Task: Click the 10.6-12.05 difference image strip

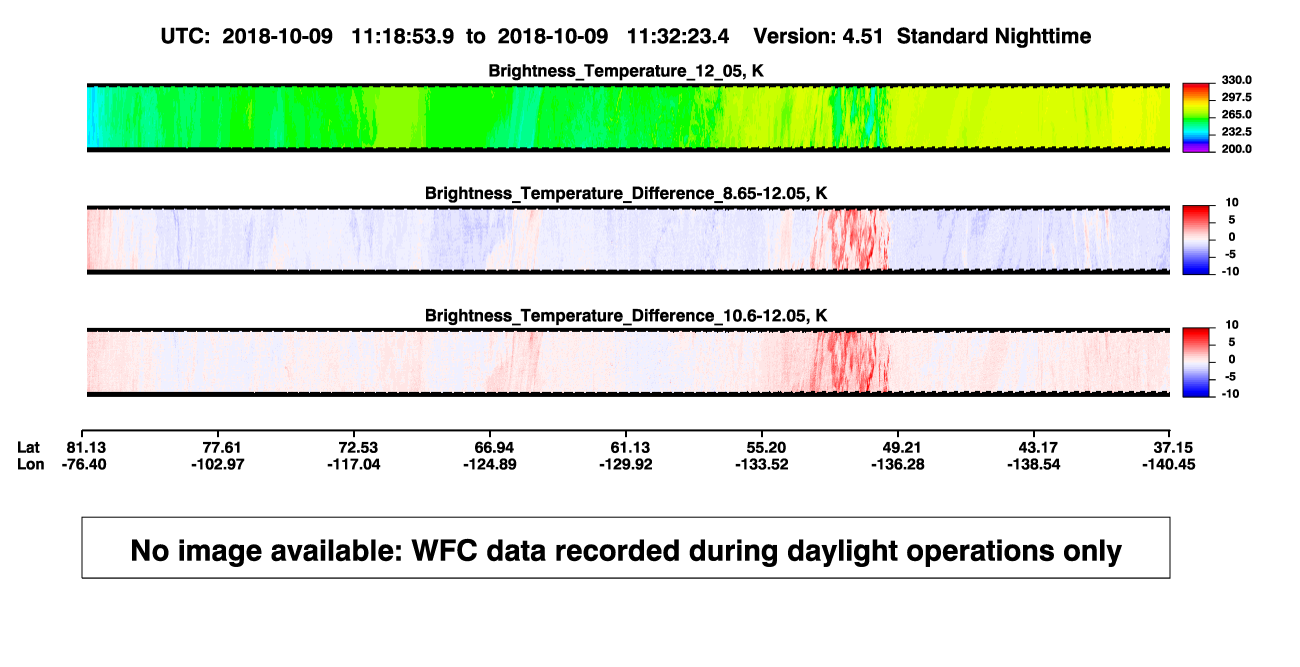Action: click(x=628, y=362)
